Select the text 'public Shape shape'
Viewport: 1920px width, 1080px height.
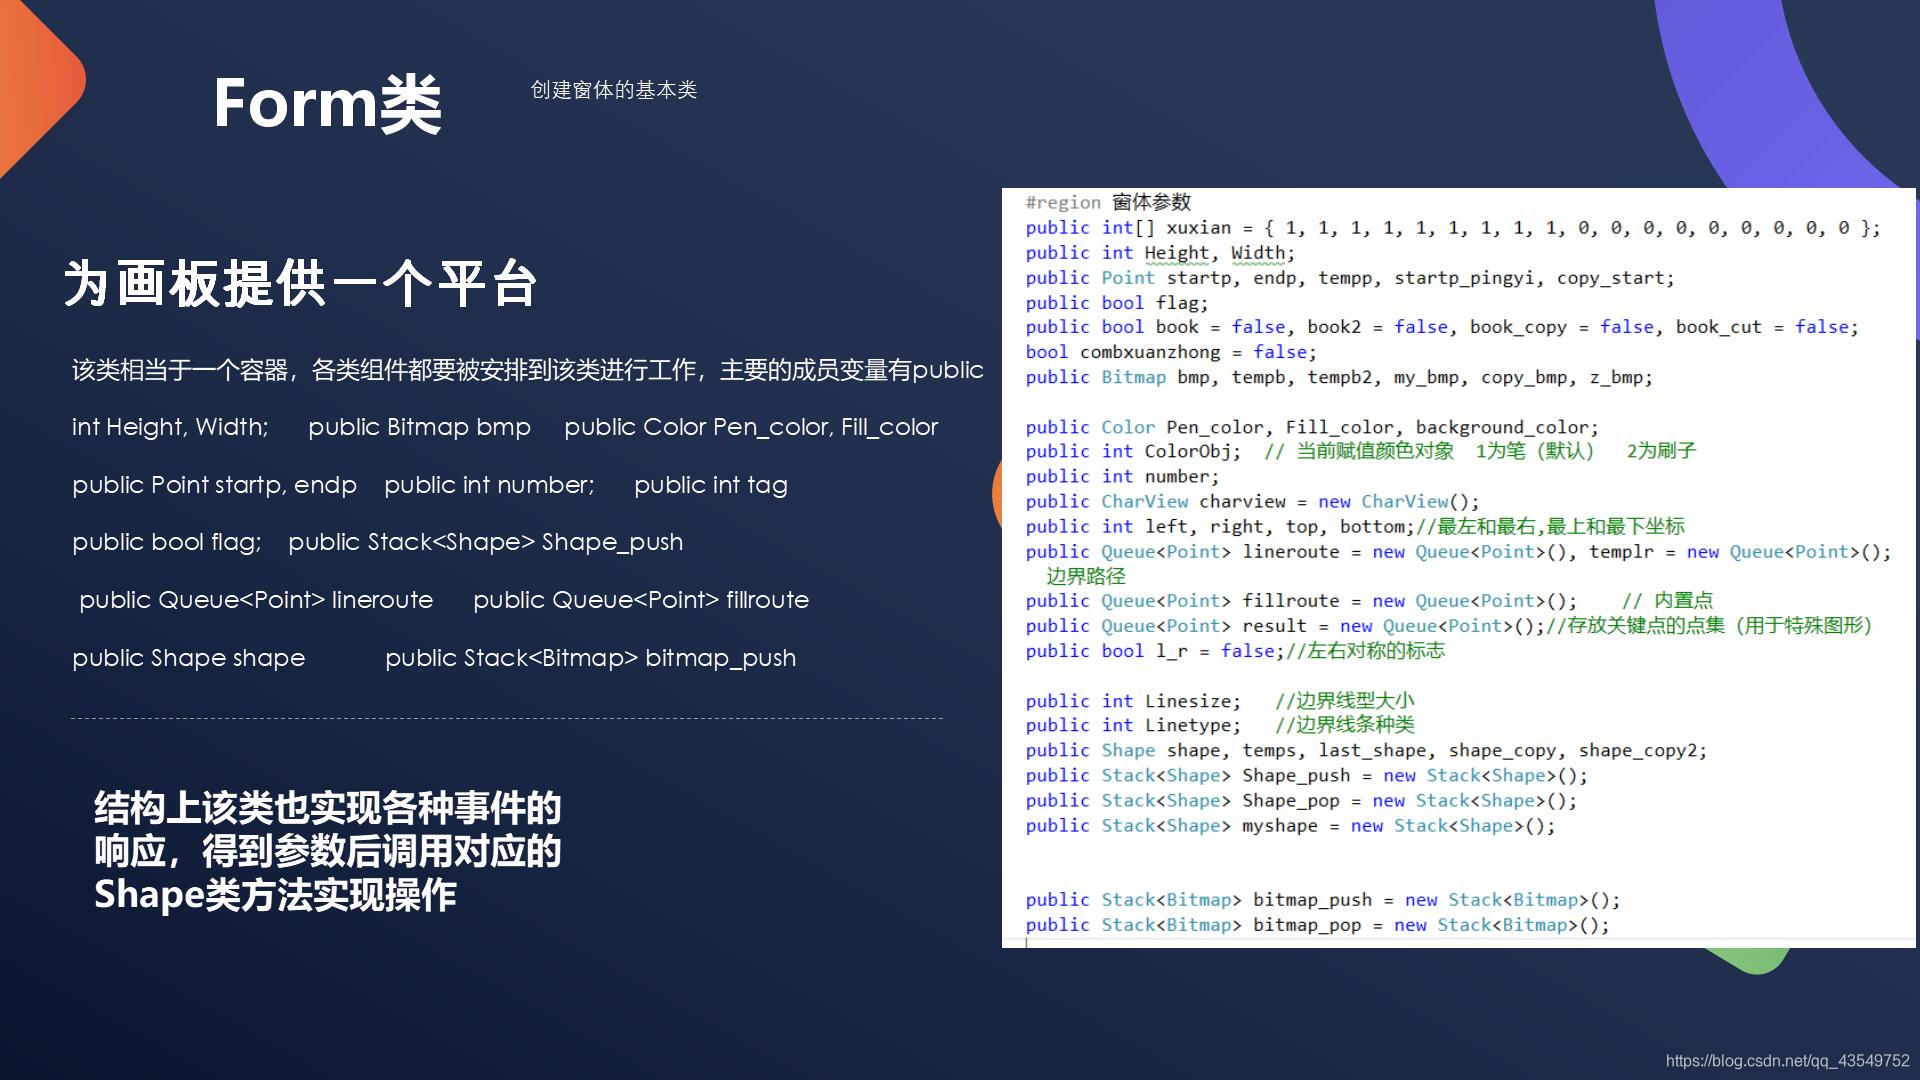(188, 658)
